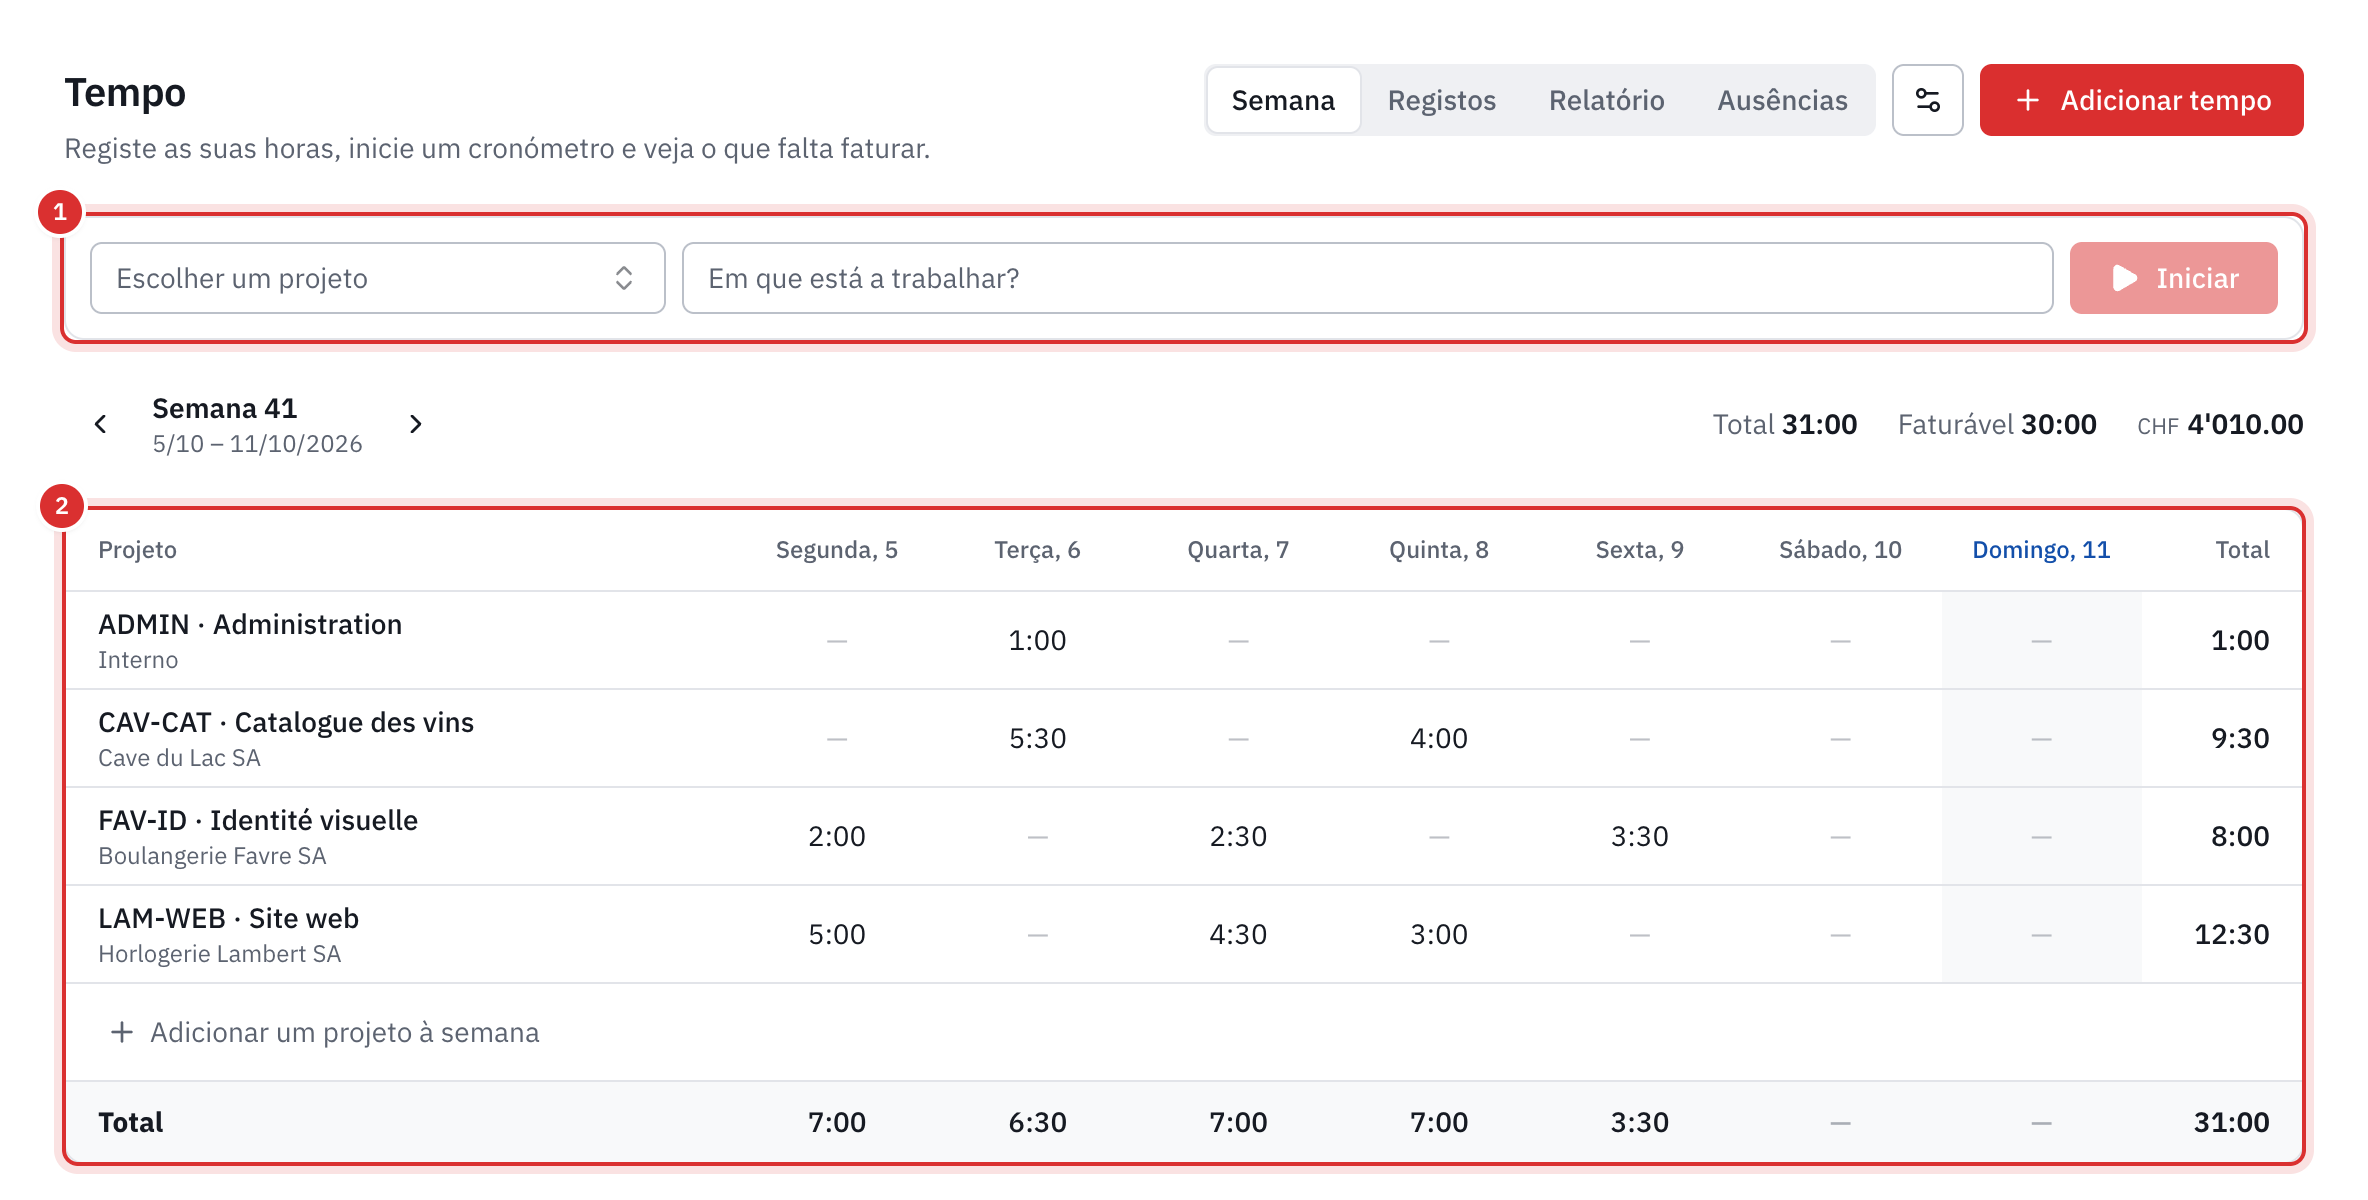This screenshot has width=2368, height=1200.
Task: Edit FAV-ID Quarta 2:30 cell
Action: pos(1238,836)
